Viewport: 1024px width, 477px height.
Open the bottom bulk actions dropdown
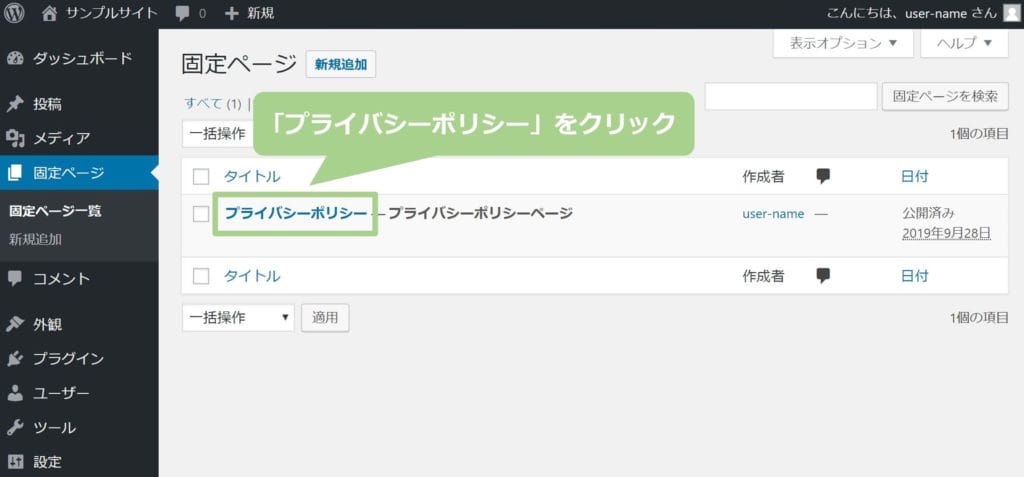pos(238,318)
